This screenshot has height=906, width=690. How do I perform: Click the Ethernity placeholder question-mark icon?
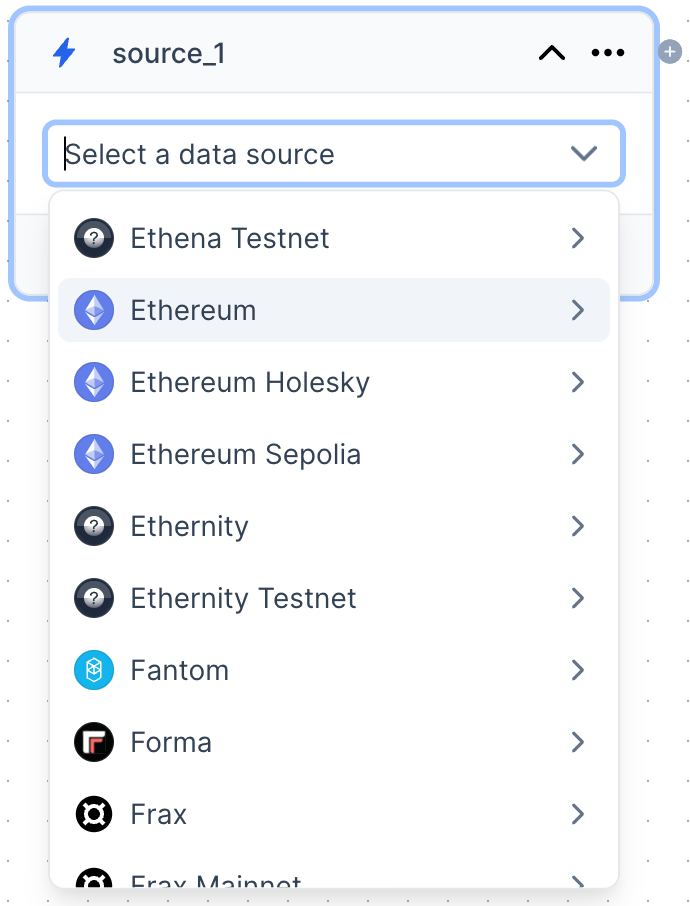[94, 526]
